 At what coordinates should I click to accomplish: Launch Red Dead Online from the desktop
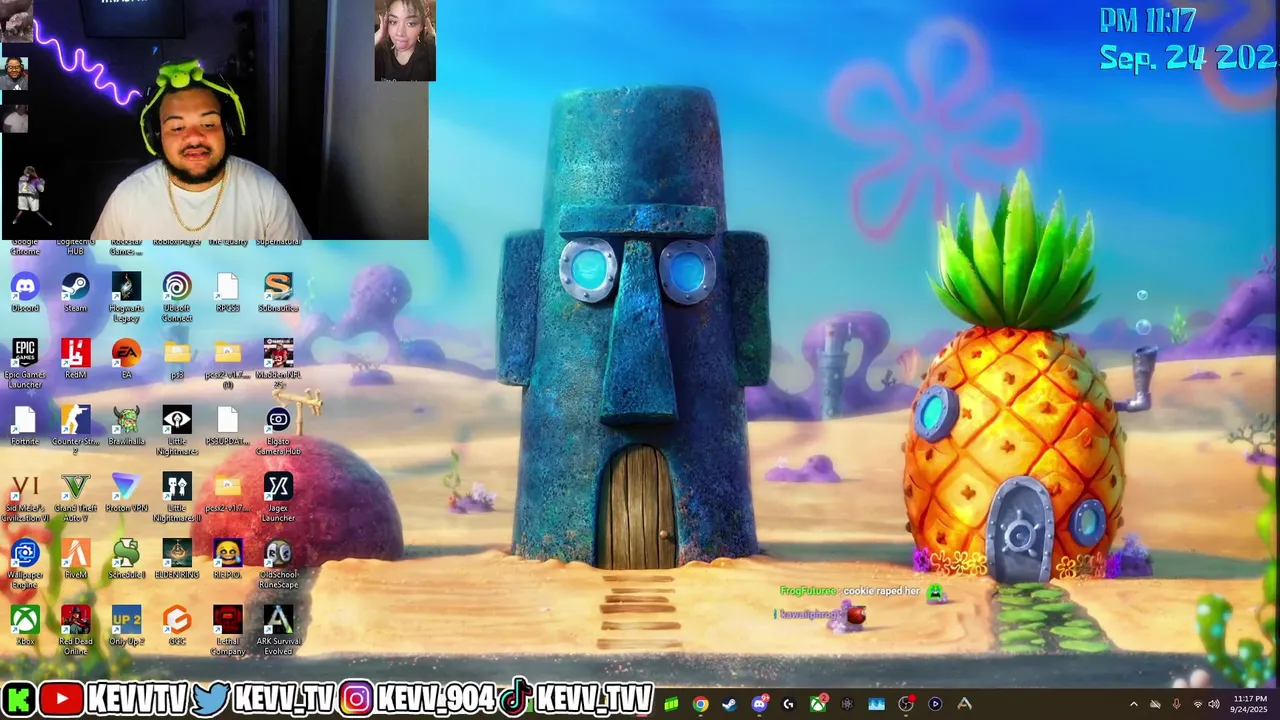pyautogui.click(x=75, y=630)
